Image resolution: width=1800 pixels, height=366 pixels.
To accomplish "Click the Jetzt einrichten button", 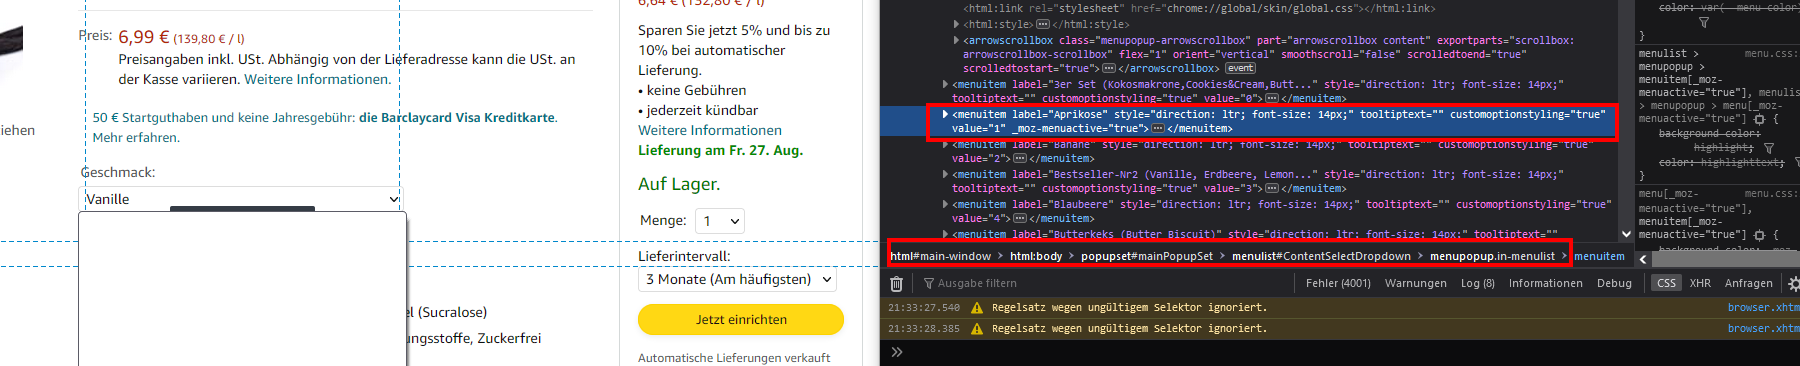I will pos(741,320).
